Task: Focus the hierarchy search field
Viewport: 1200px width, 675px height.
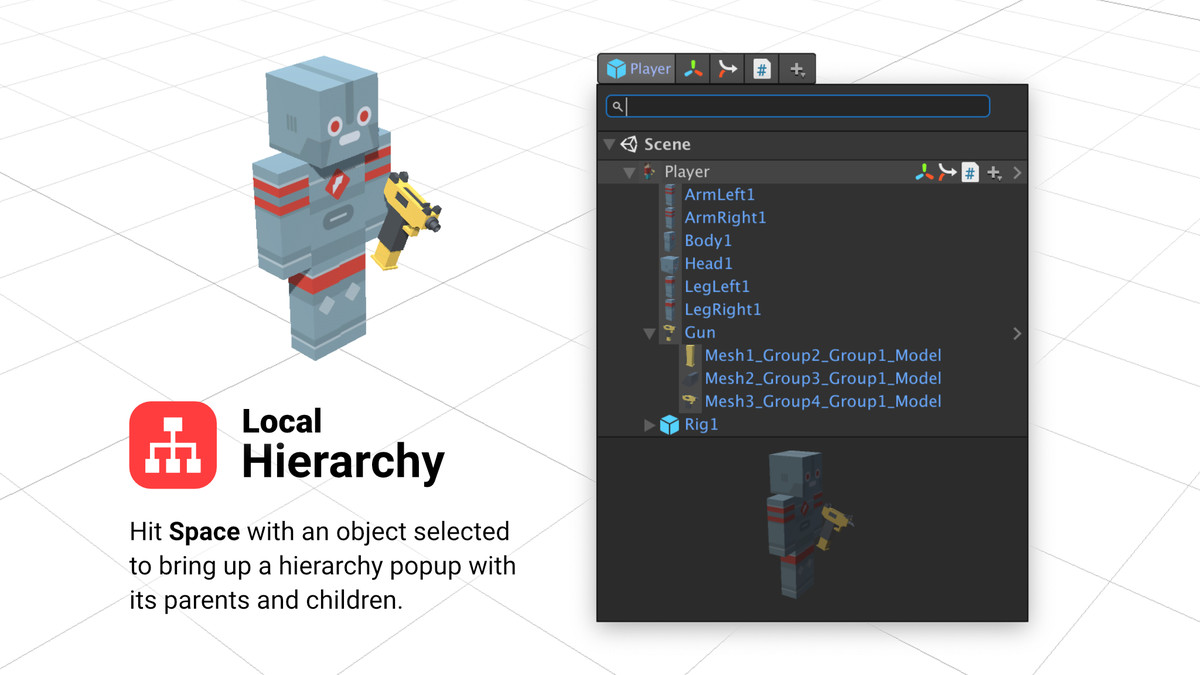Action: coord(798,106)
